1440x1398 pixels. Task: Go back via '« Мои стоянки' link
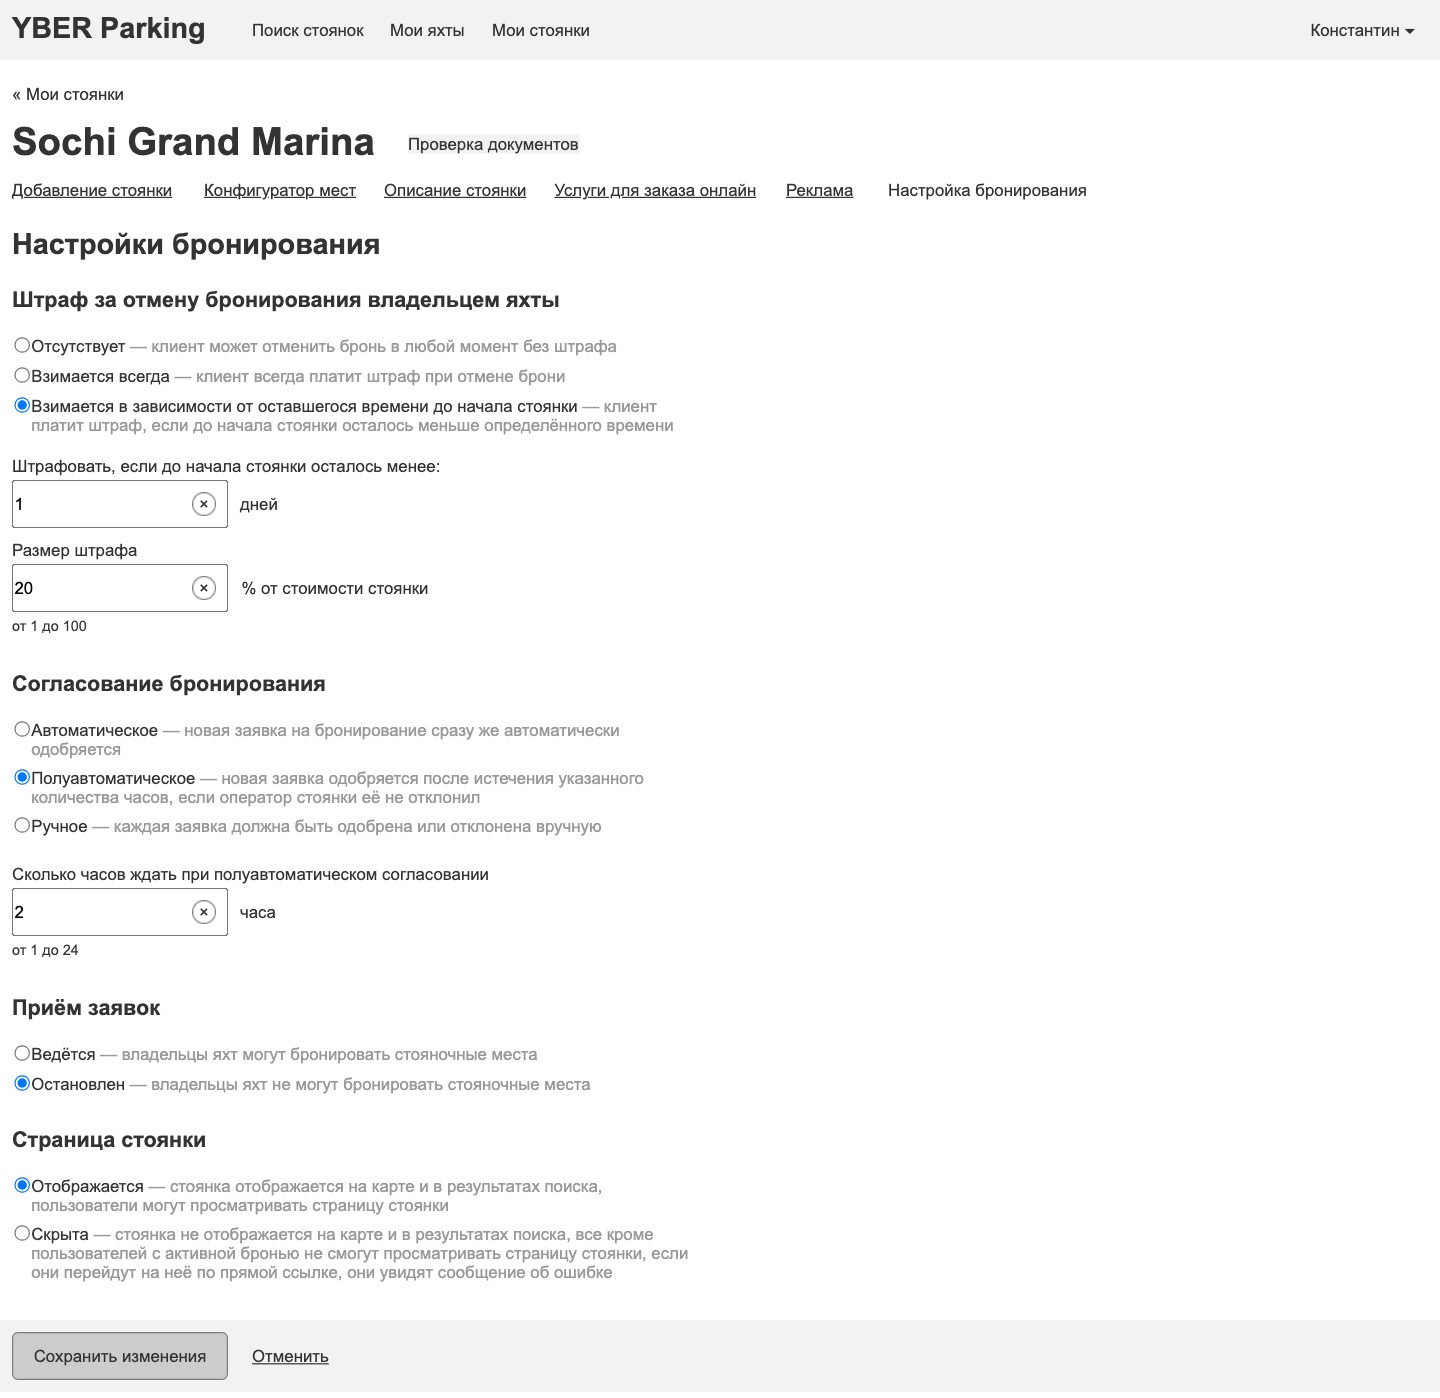[68, 95]
